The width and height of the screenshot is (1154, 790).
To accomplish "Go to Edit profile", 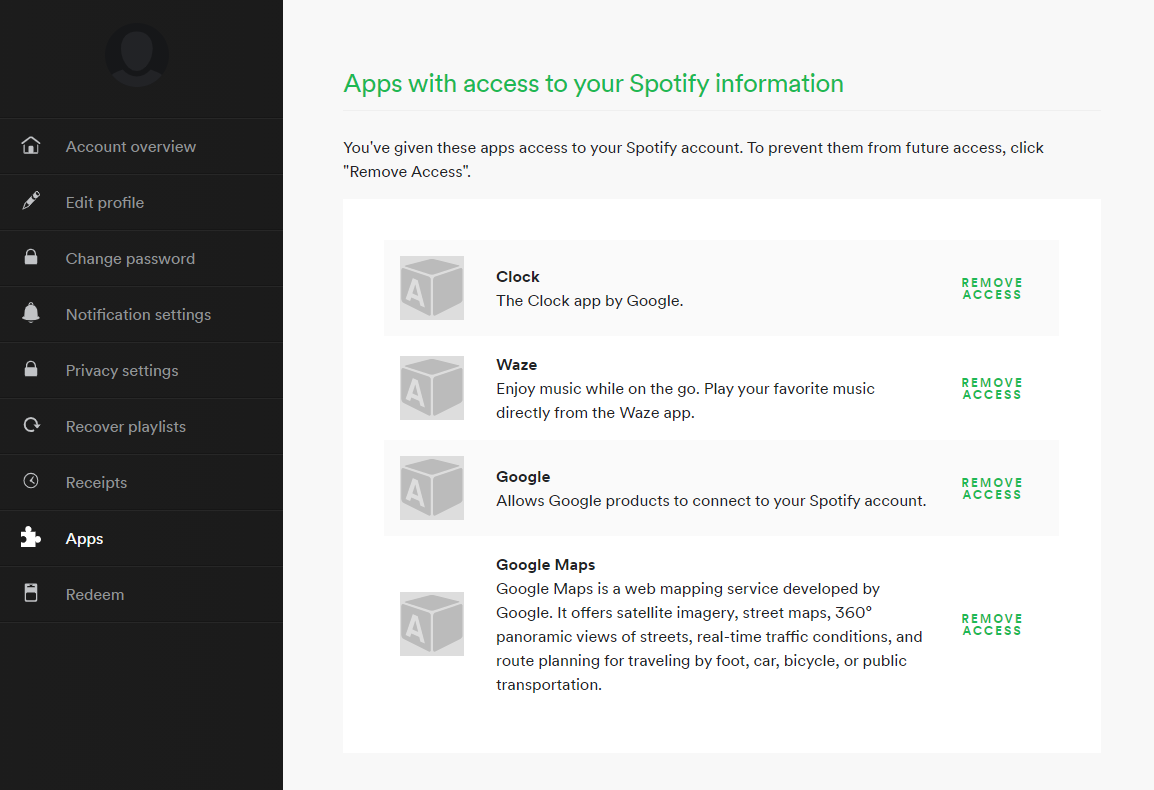I will pos(141,202).
